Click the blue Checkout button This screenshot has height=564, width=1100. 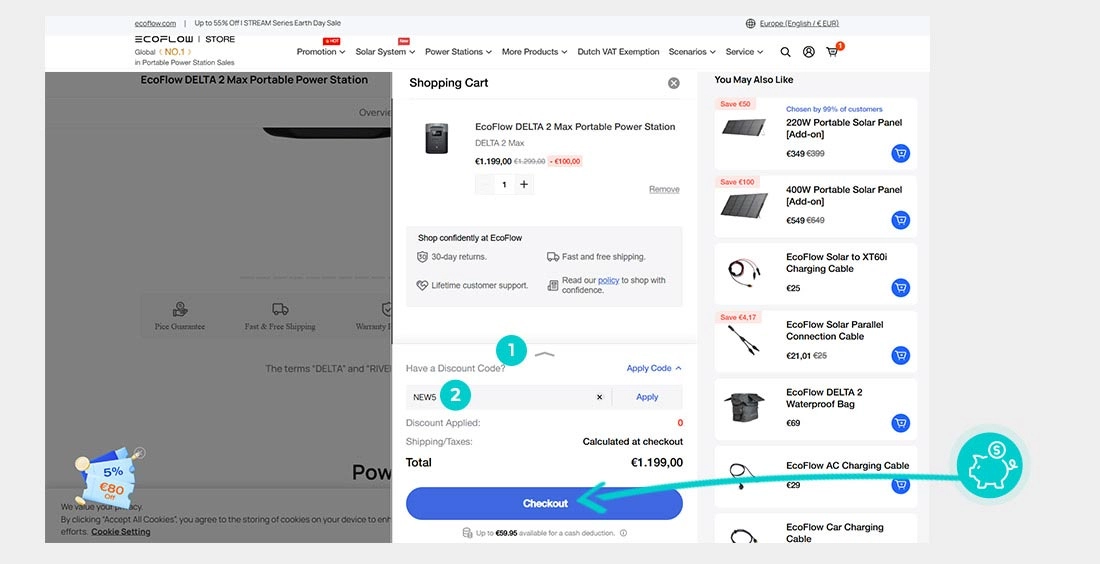(x=544, y=504)
